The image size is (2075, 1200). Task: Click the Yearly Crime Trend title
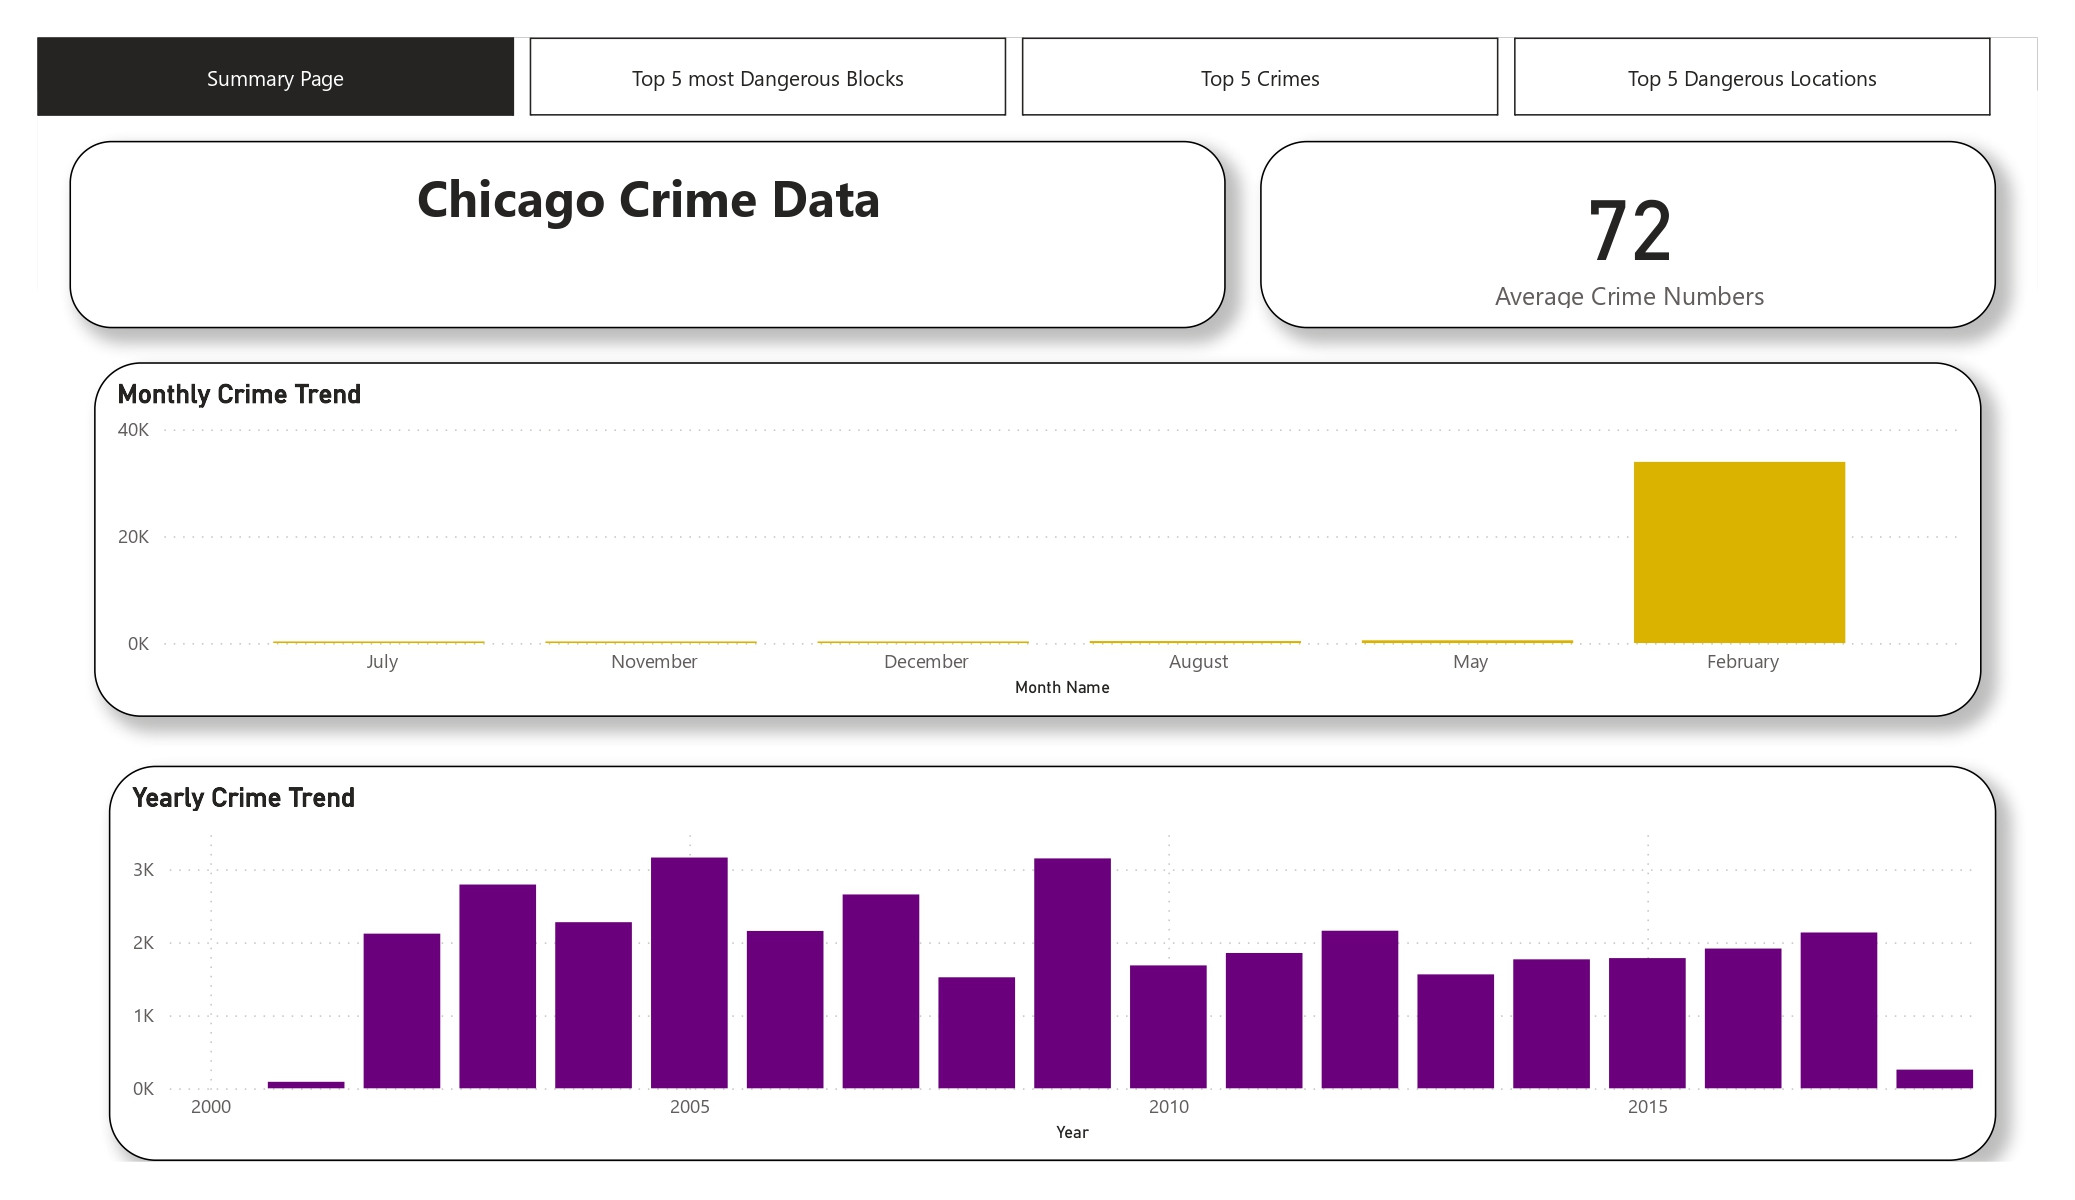(243, 798)
